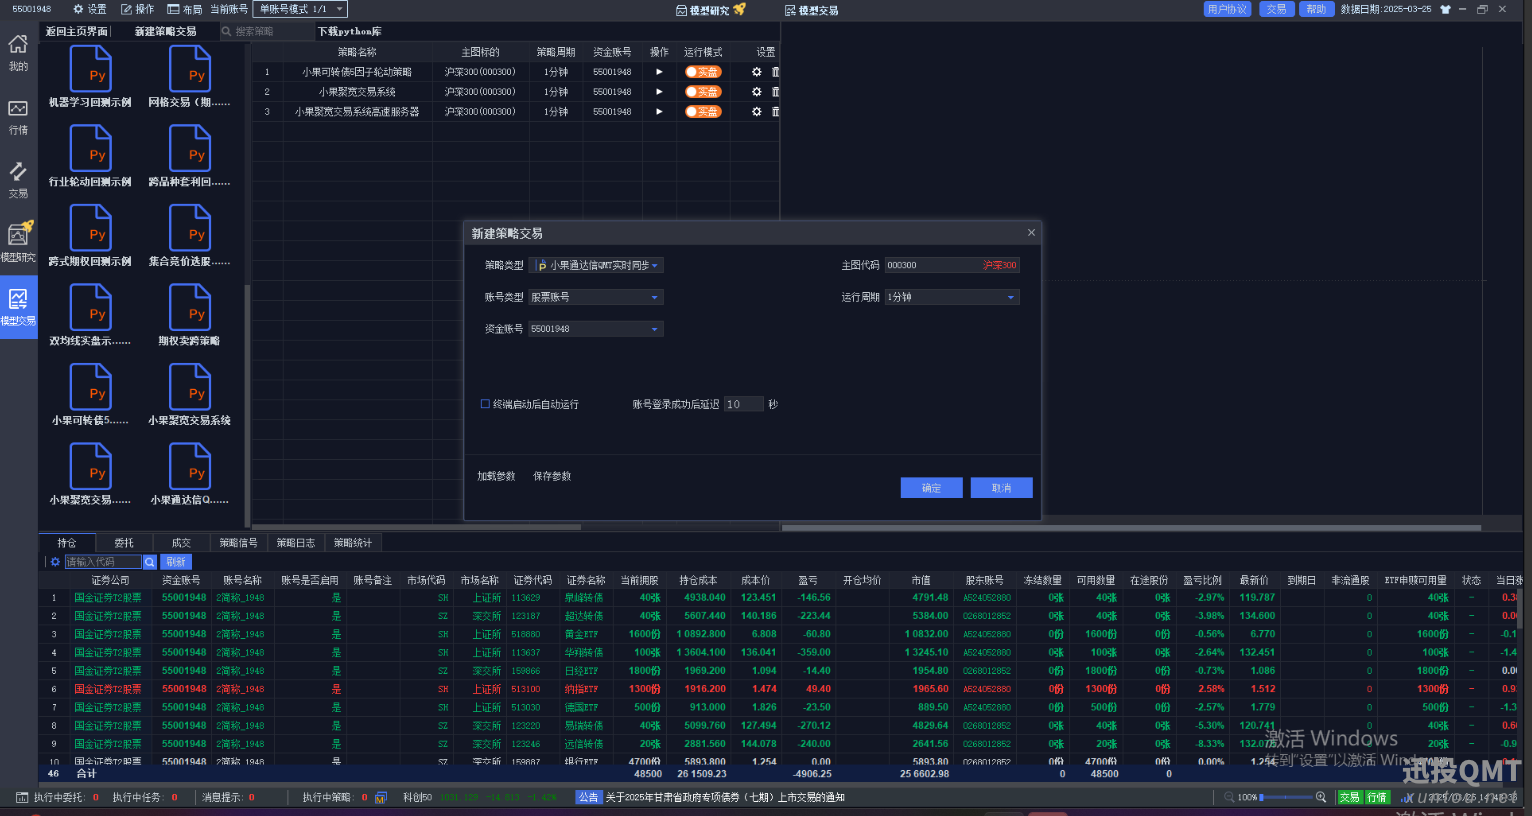Open the 行业轮动回测示例 Python strategy file

click(90, 156)
